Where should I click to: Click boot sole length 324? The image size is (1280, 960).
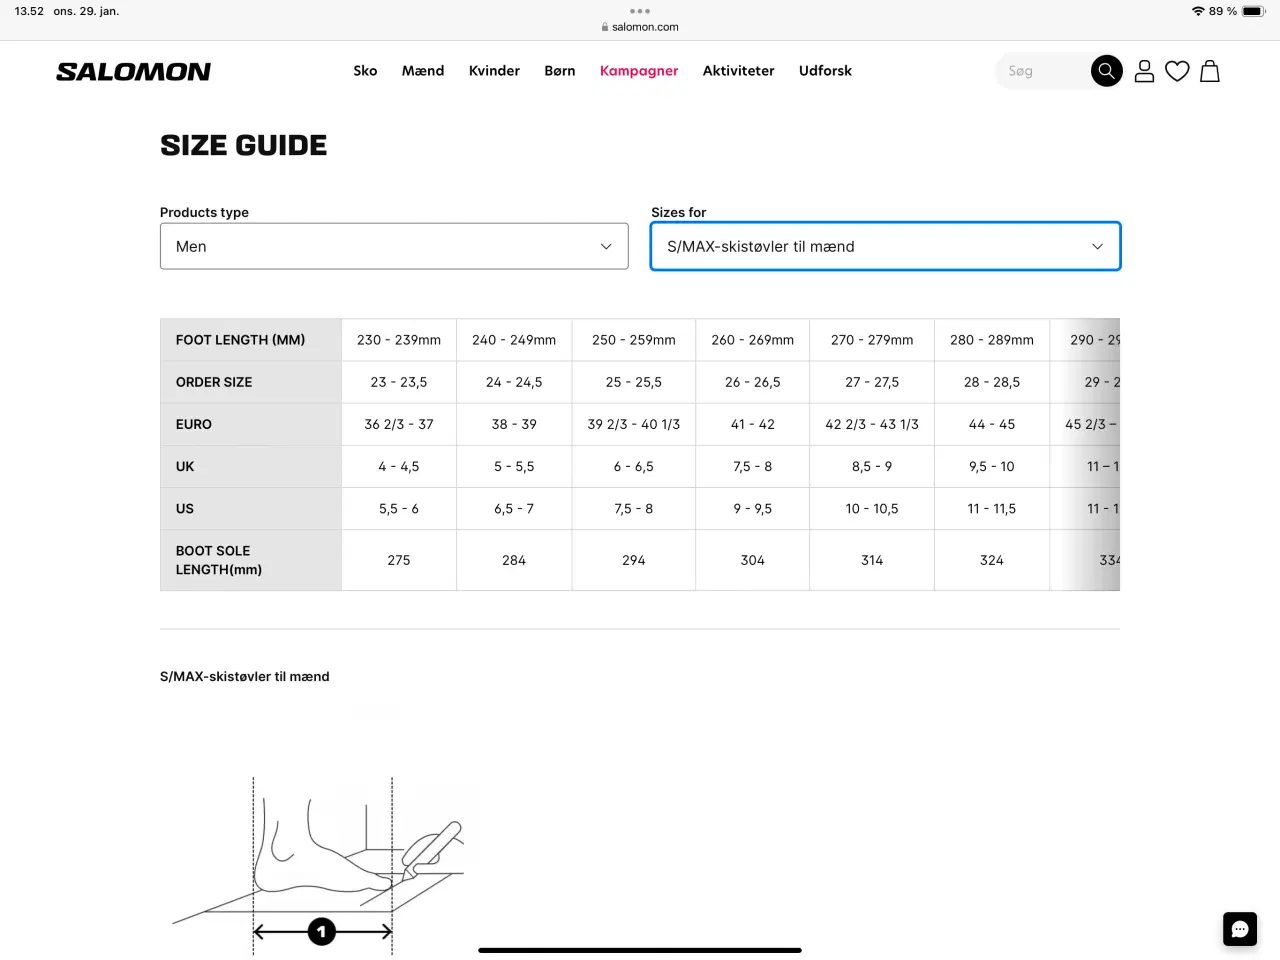(992, 560)
